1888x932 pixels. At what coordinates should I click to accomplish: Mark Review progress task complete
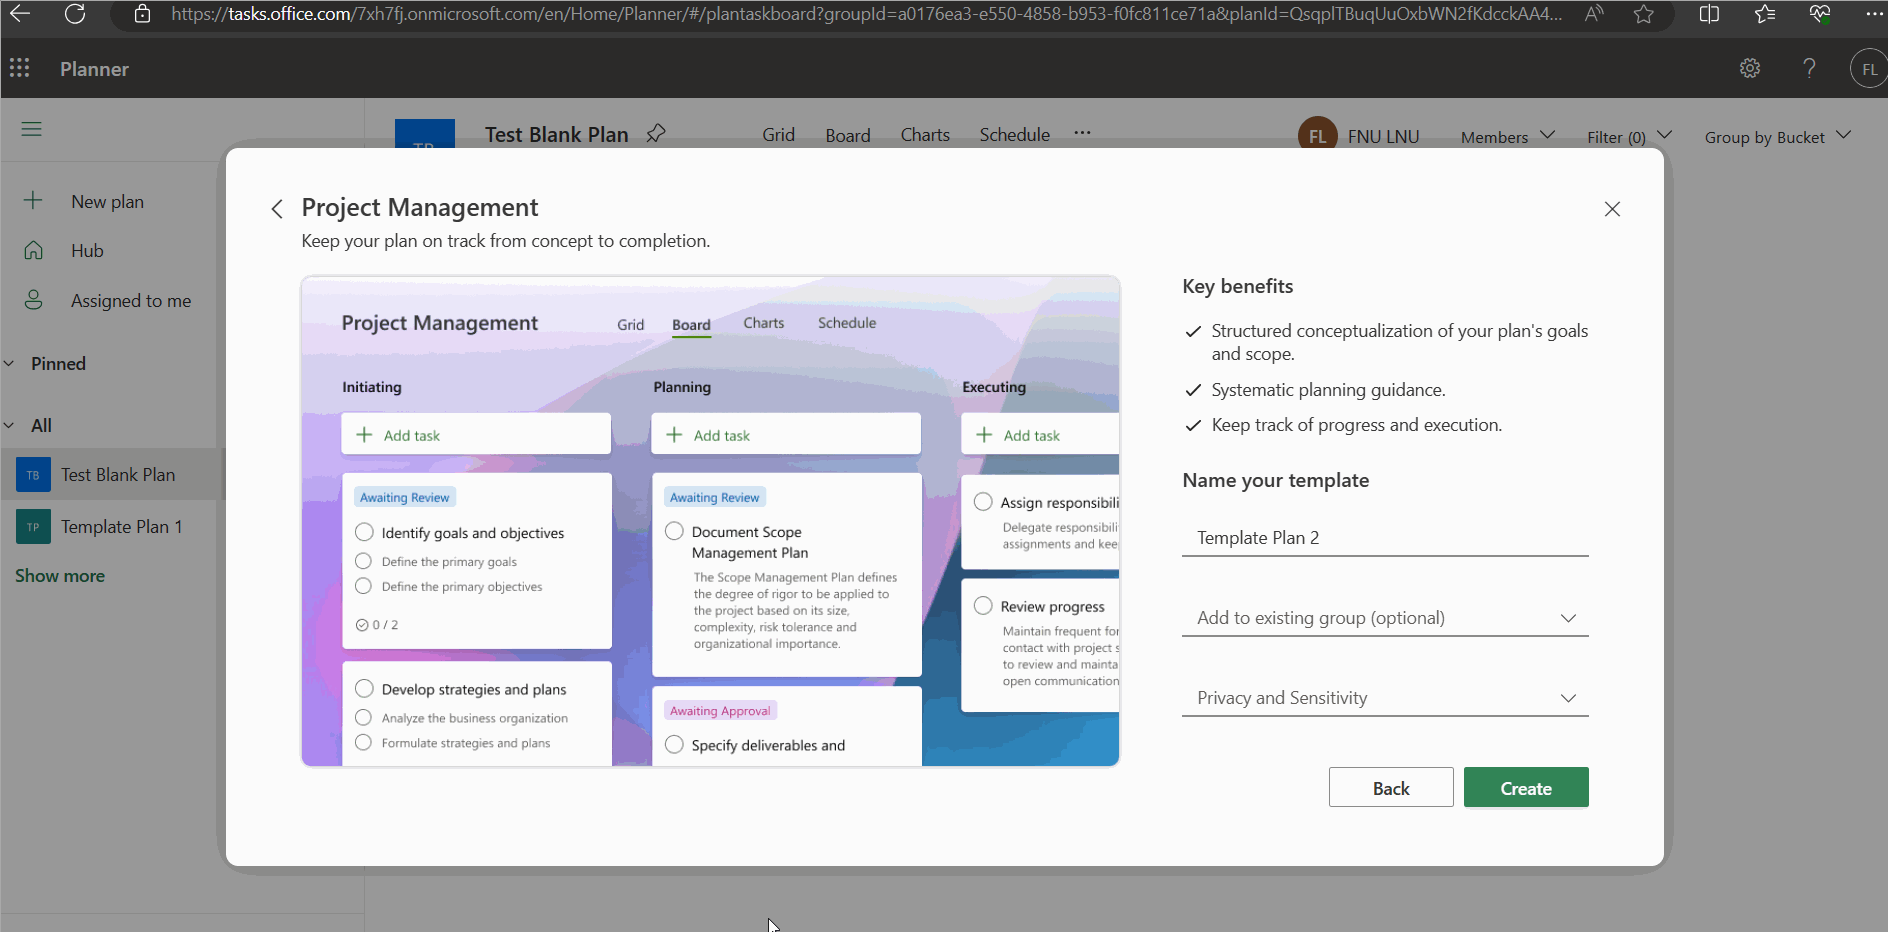tap(983, 606)
